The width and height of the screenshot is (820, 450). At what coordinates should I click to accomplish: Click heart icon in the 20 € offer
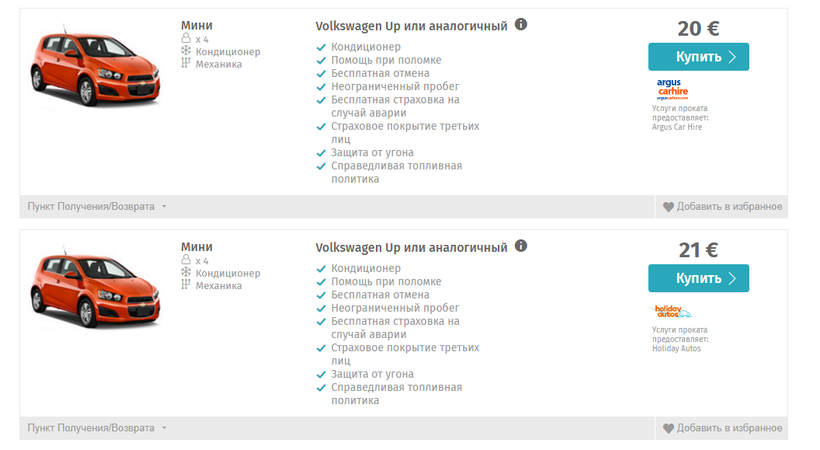coord(669,207)
